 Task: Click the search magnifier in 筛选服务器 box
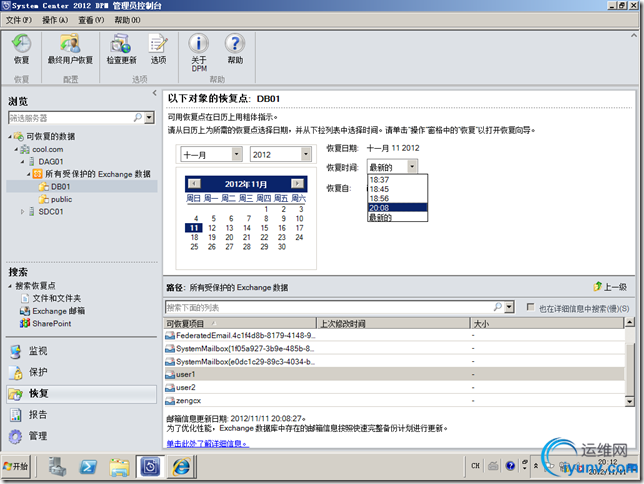tap(138, 118)
